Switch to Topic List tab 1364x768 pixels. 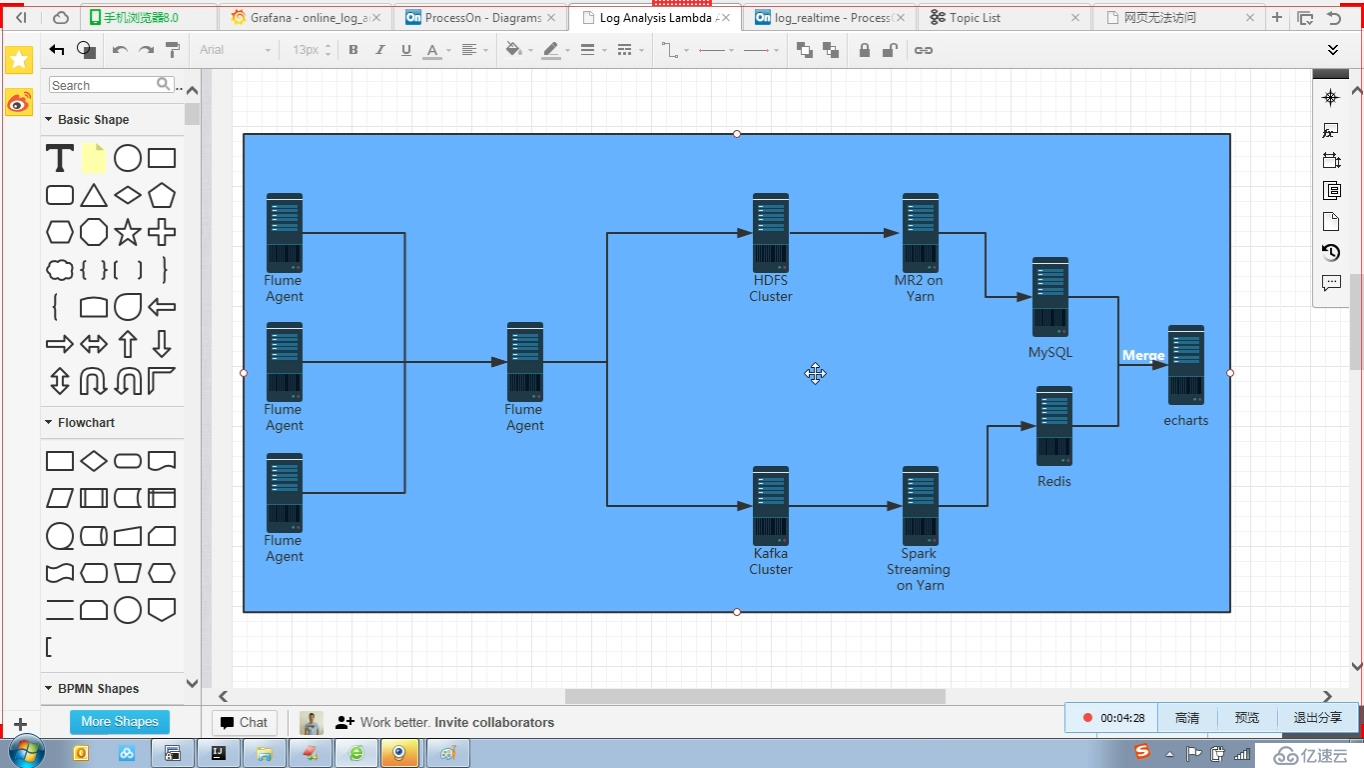(1004, 17)
